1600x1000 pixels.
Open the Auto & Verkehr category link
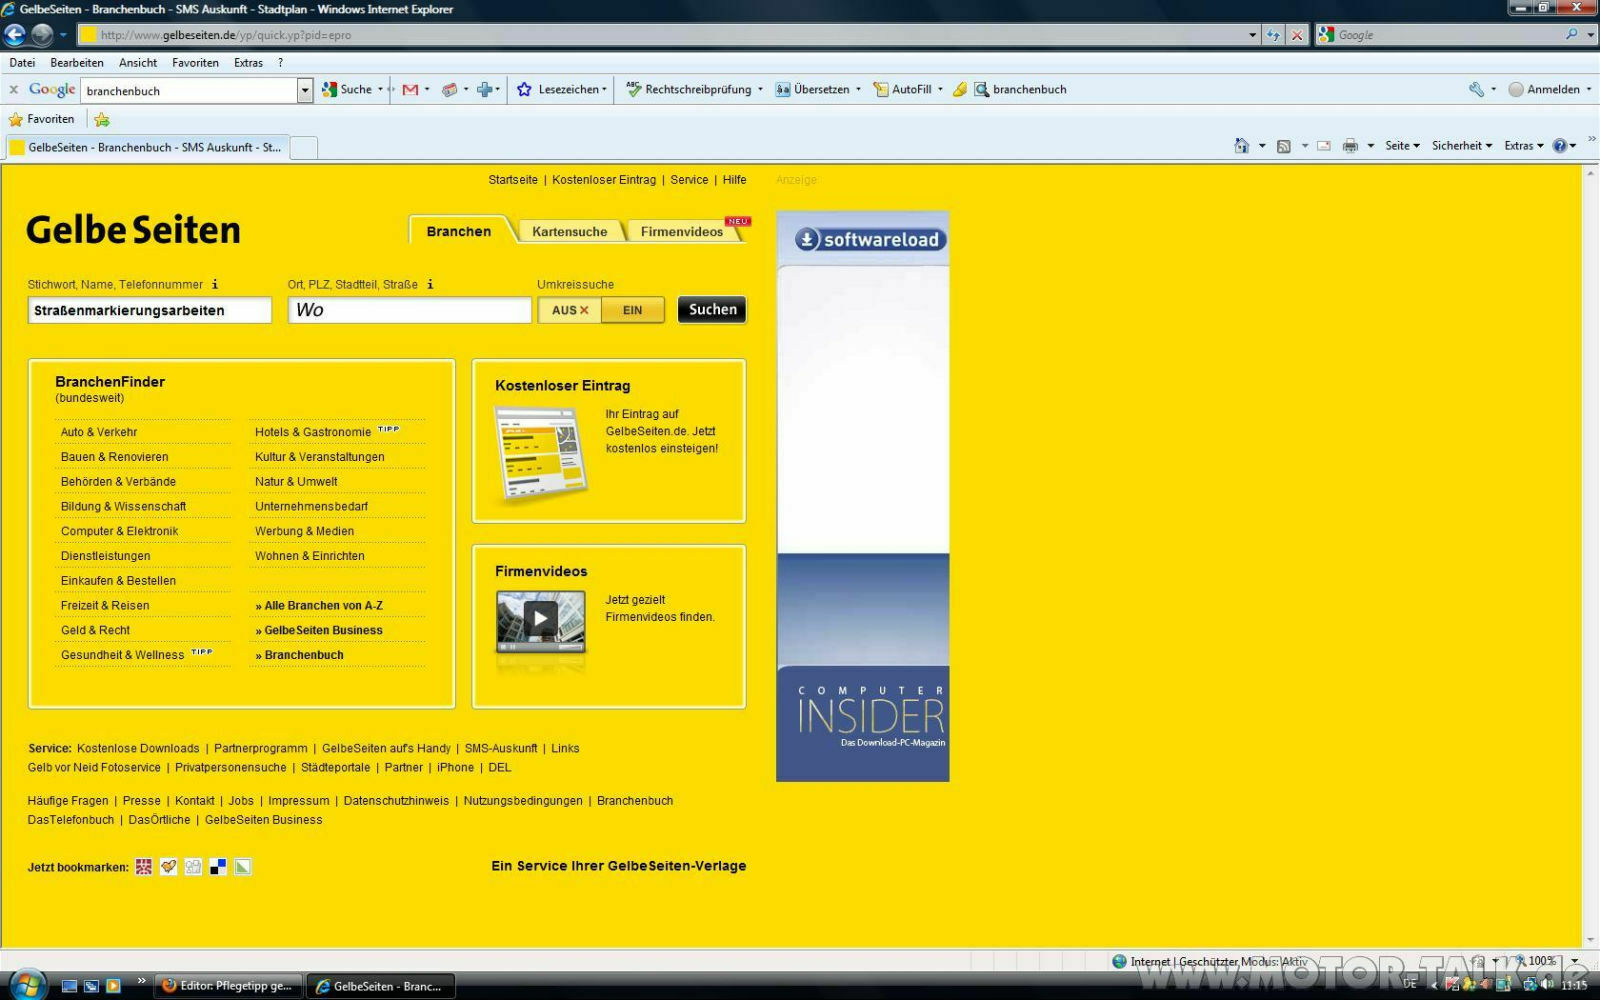[x=99, y=432]
